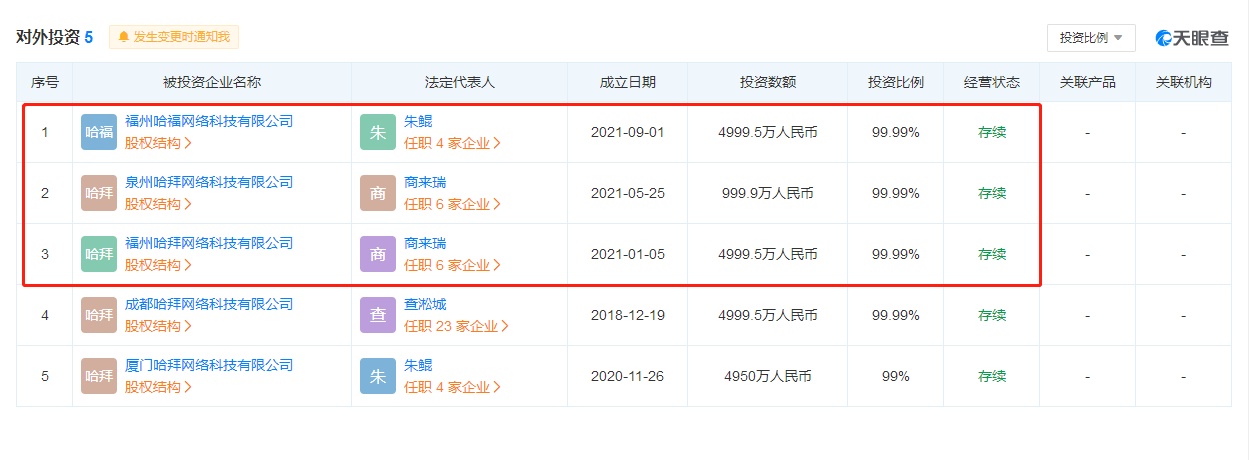Click the 序号 column header
Viewport: 1249px width, 460px height.
tap(45, 82)
